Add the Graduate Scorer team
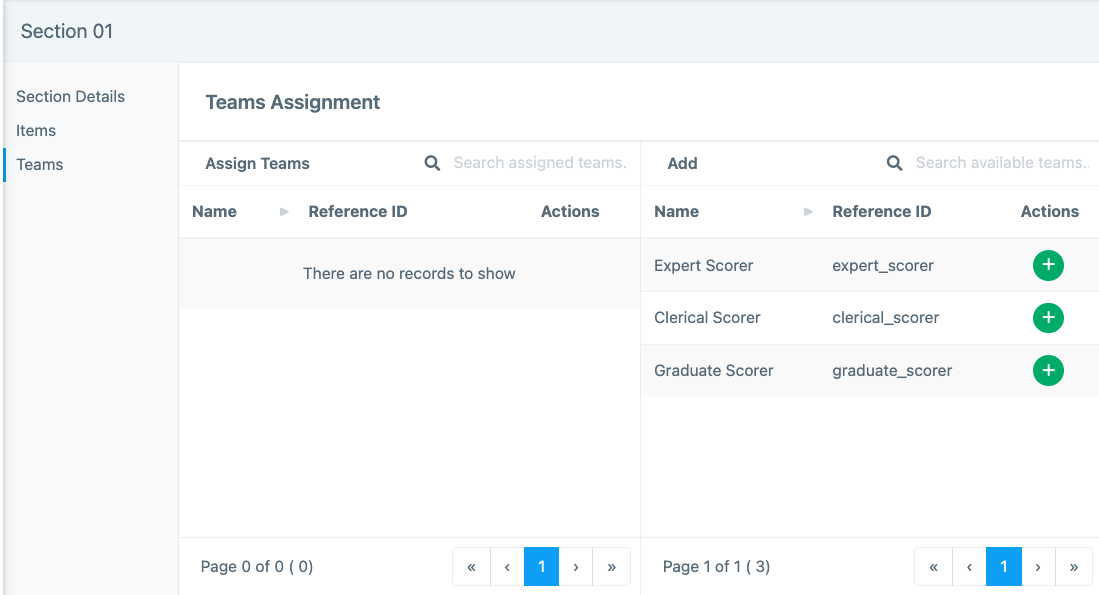The image size is (1099, 595). click(x=1048, y=371)
